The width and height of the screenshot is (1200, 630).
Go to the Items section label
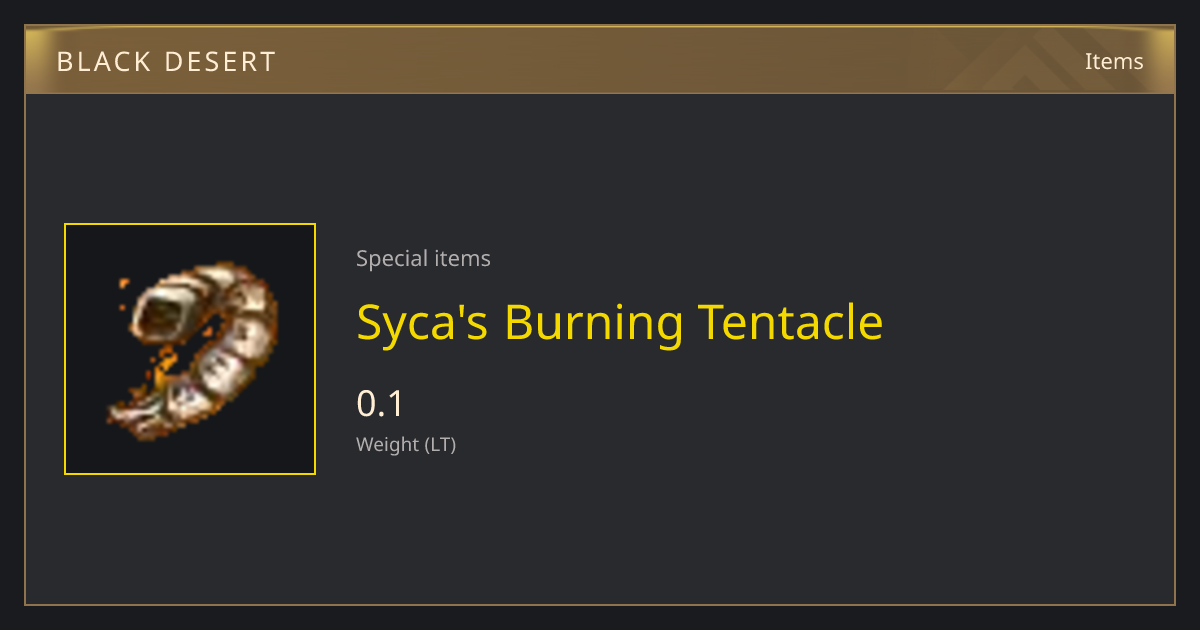point(1114,61)
